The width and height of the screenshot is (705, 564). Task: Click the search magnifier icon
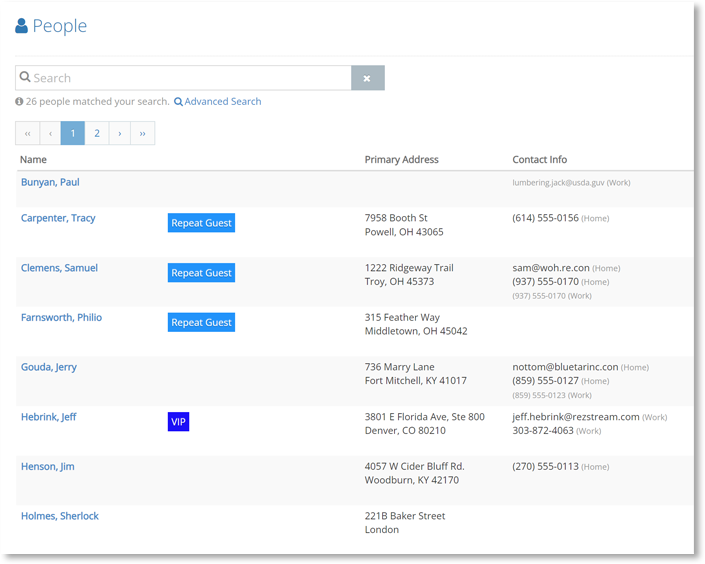(25, 77)
